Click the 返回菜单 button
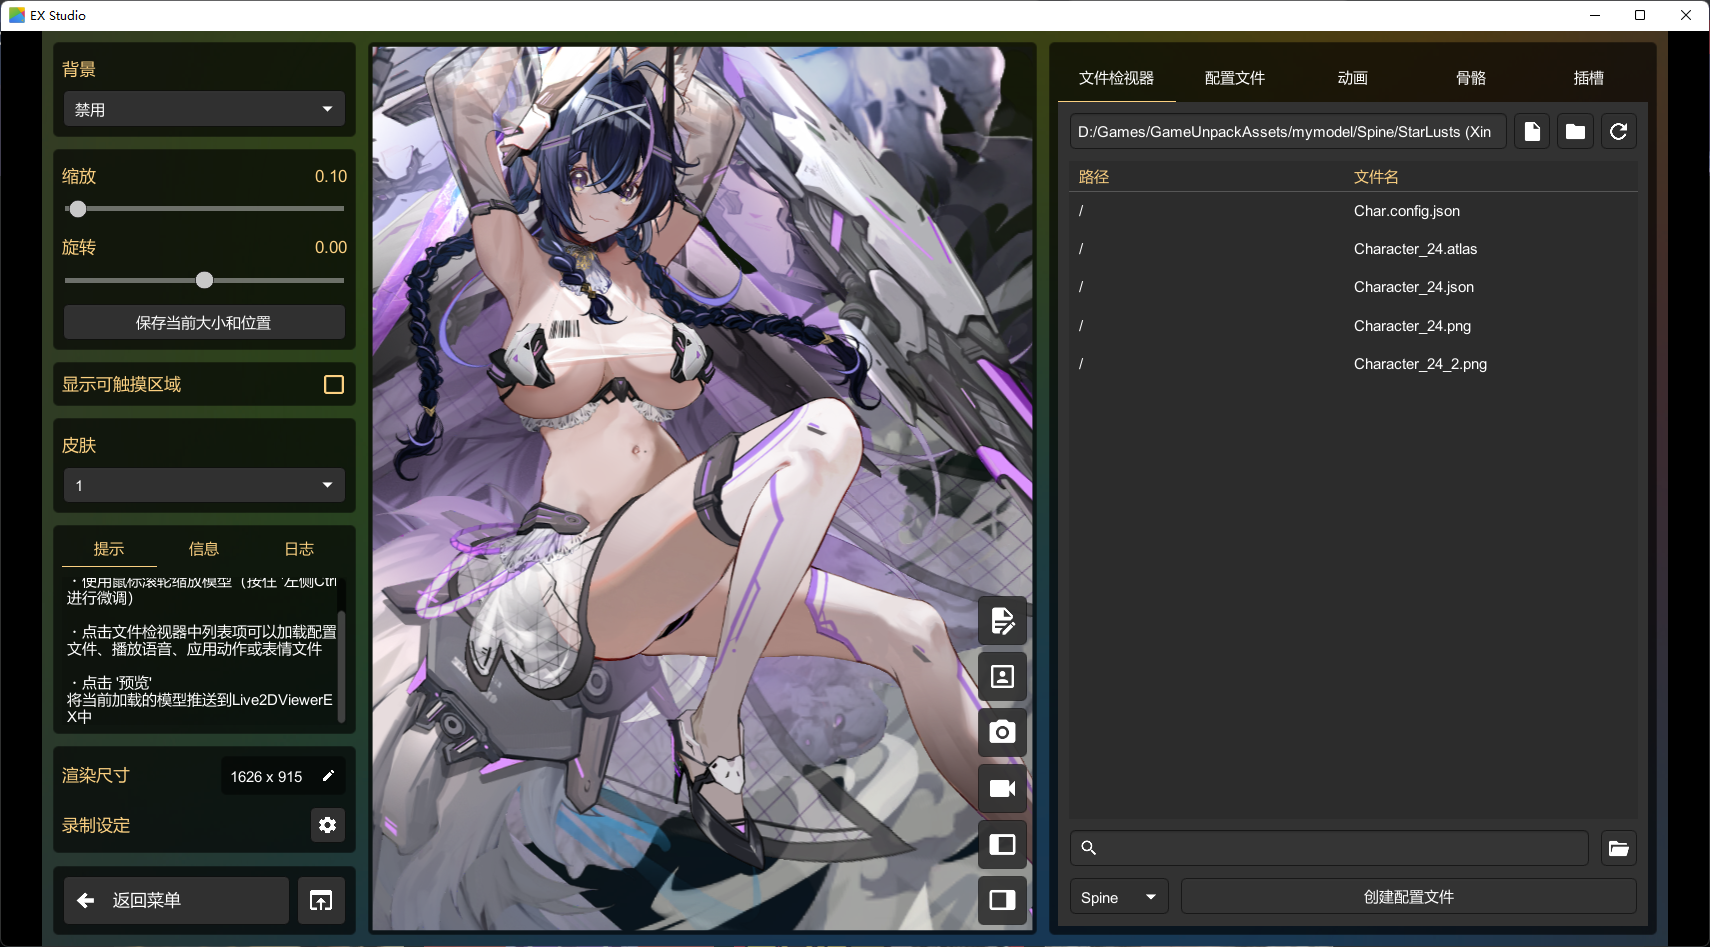This screenshot has height=947, width=1710. 177,901
